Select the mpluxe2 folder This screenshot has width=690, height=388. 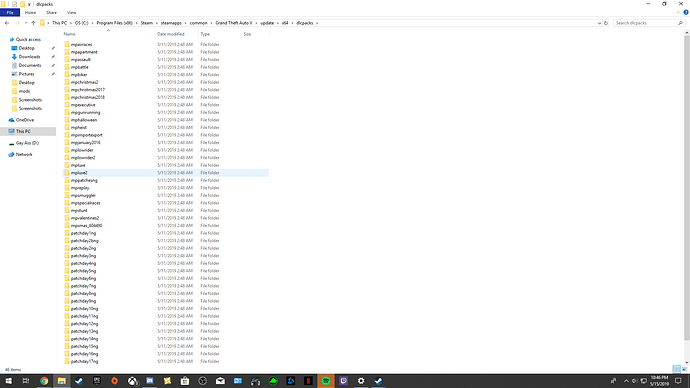tap(79, 173)
